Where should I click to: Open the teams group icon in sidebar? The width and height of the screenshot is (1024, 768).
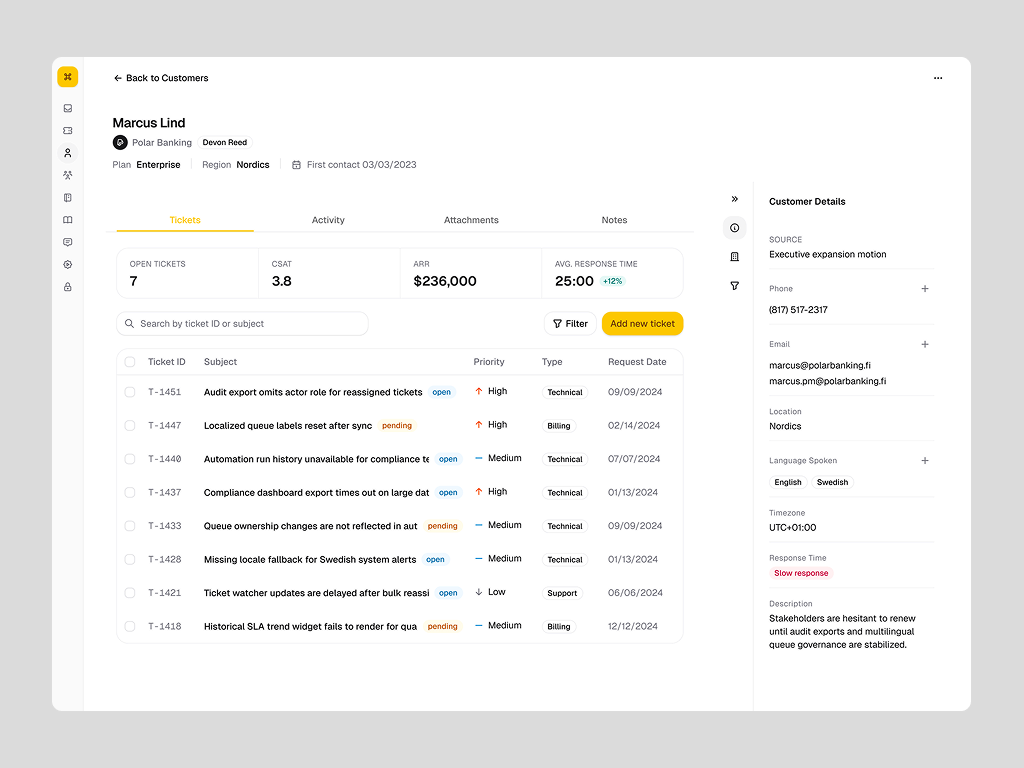pos(67,175)
